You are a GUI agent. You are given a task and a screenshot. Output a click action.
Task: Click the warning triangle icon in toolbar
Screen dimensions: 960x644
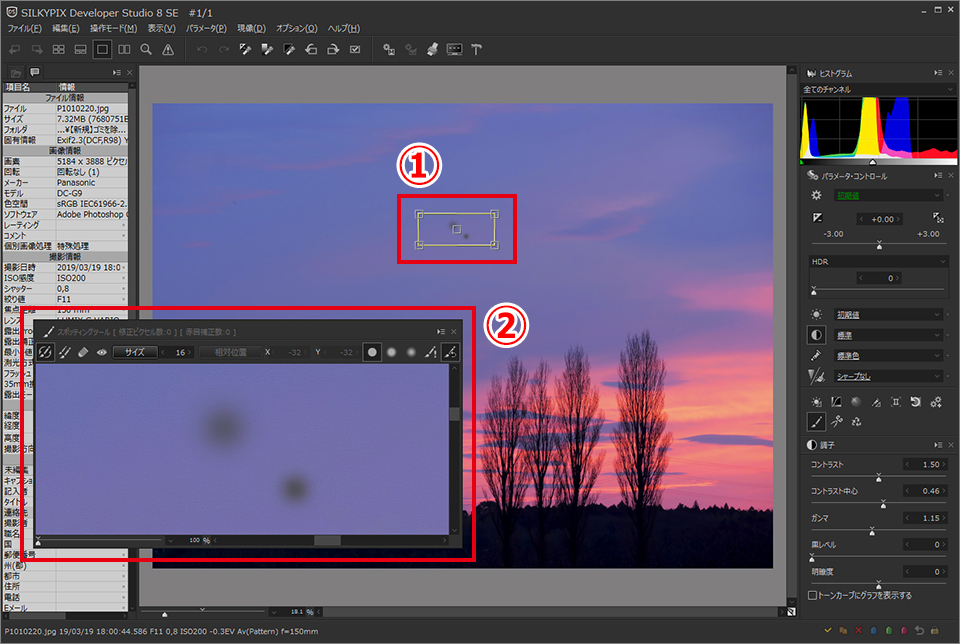point(168,48)
